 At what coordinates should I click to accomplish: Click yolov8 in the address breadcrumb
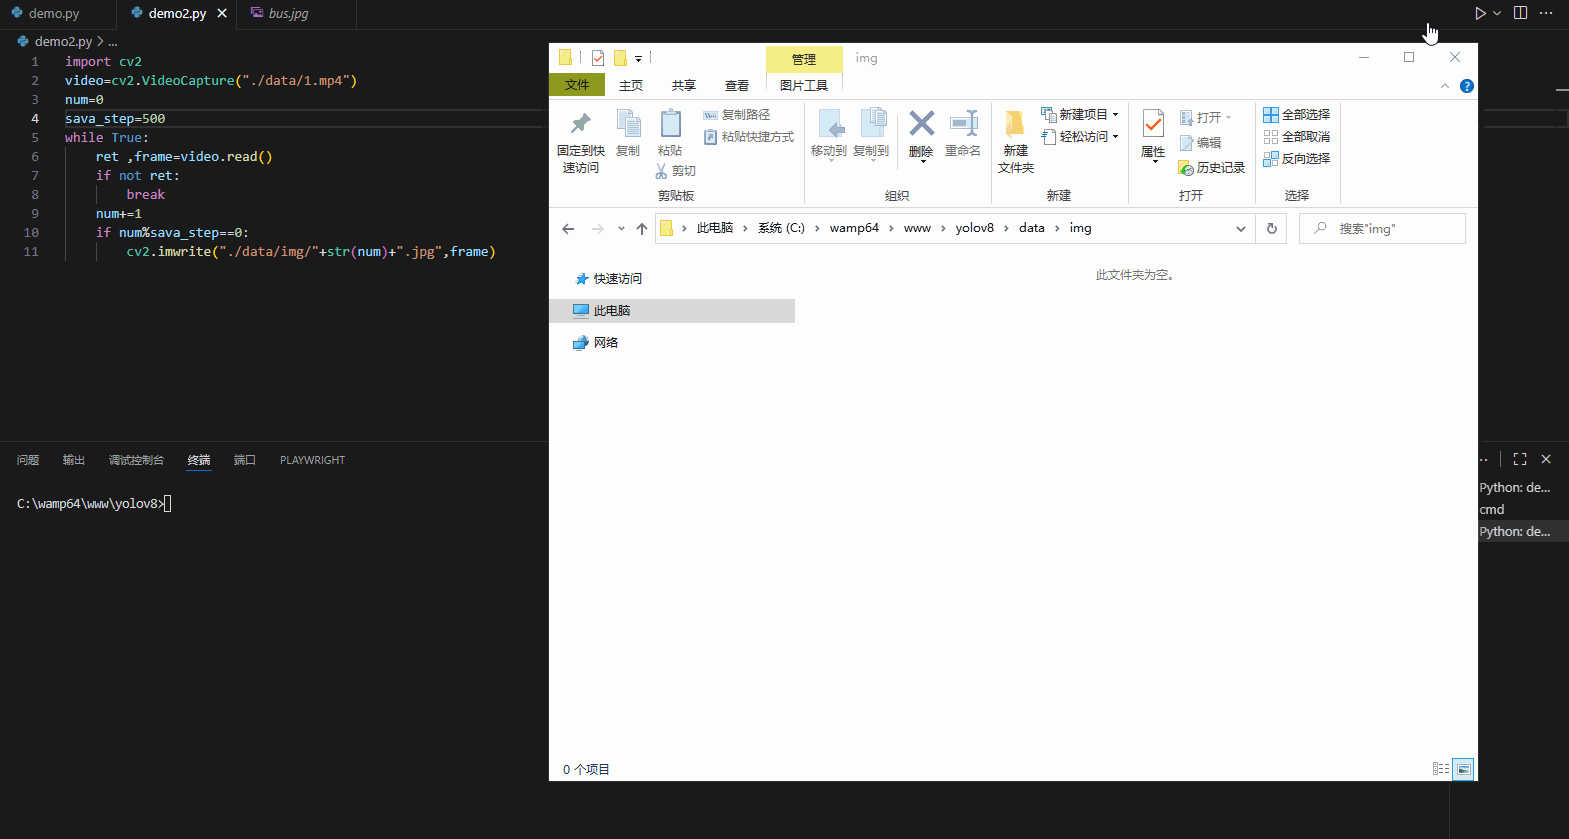pyautogui.click(x=975, y=228)
